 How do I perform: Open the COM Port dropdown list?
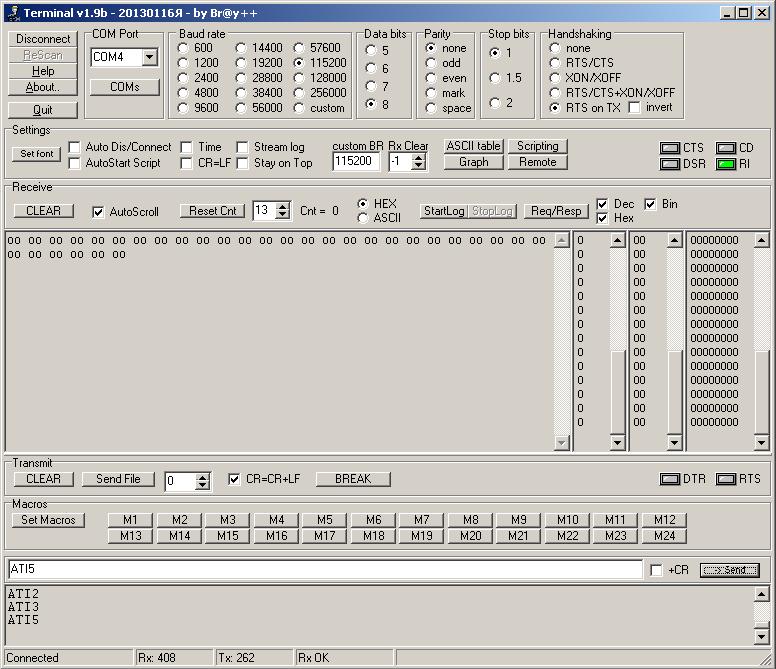pos(149,58)
